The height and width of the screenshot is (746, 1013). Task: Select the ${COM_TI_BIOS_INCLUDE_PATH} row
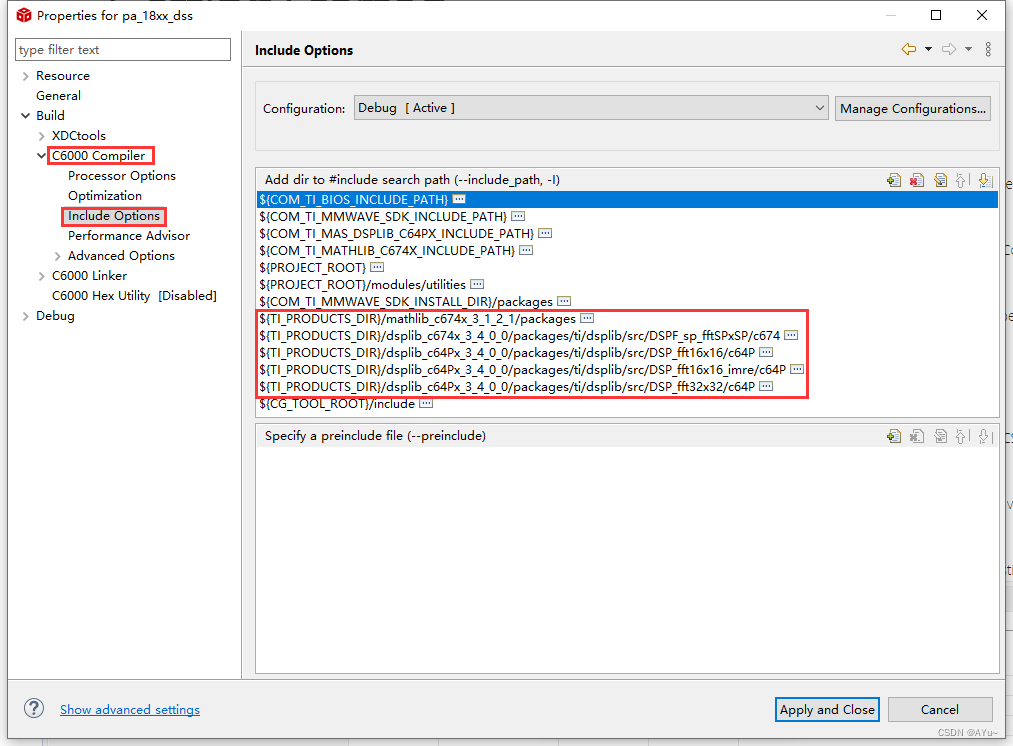click(x=627, y=199)
